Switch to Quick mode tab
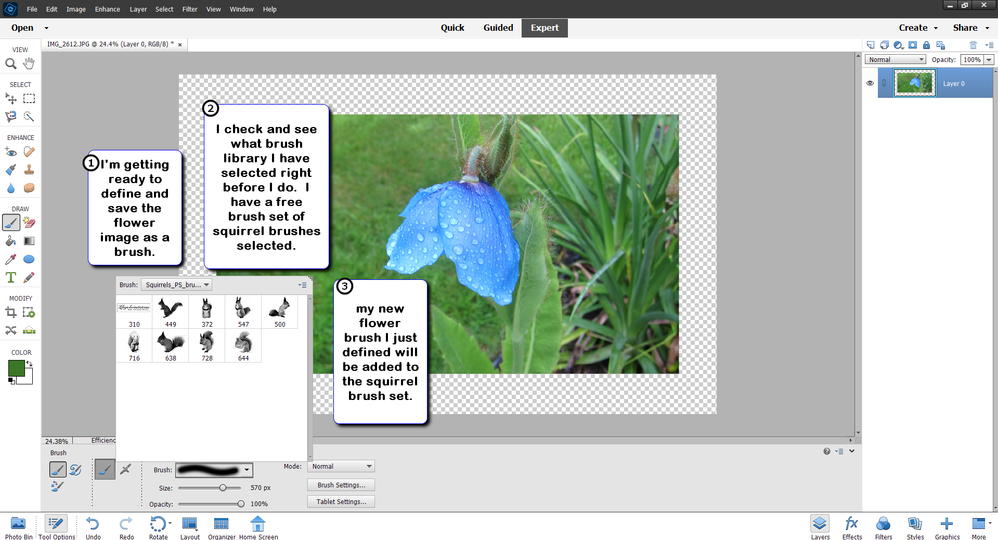The height and width of the screenshot is (540, 998). click(453, 27)
